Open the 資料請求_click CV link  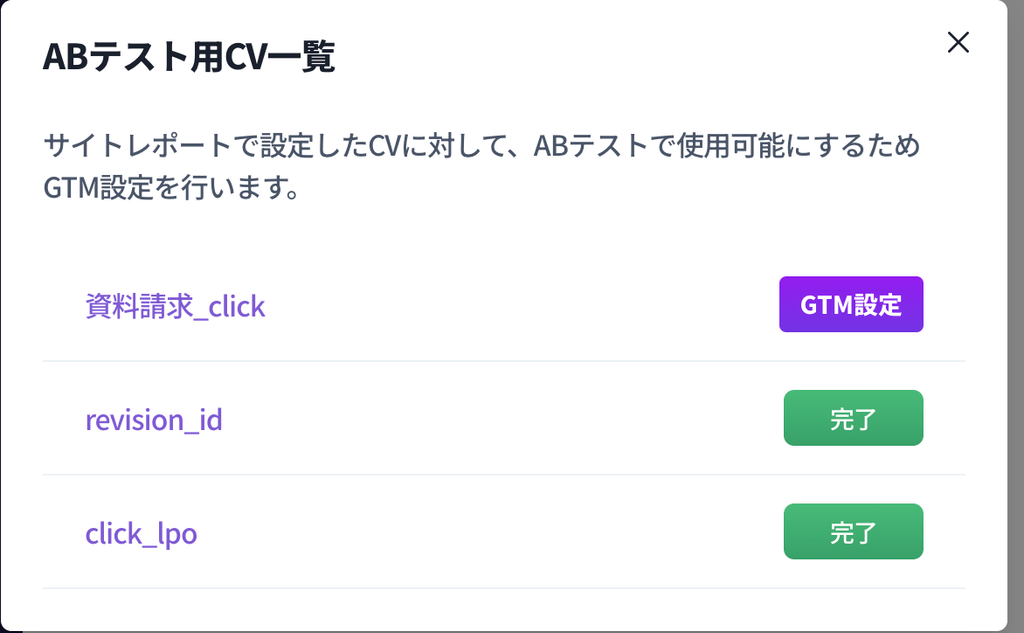[175, 306]
